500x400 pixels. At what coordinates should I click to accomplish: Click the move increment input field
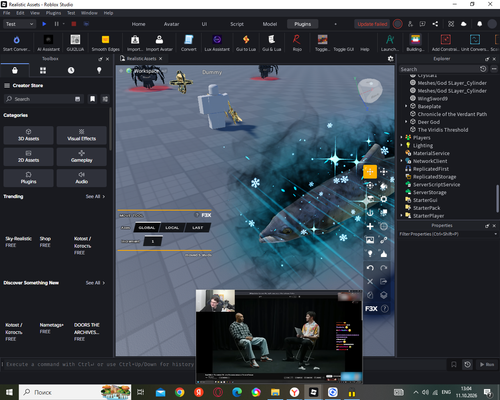tap(153, 241)
